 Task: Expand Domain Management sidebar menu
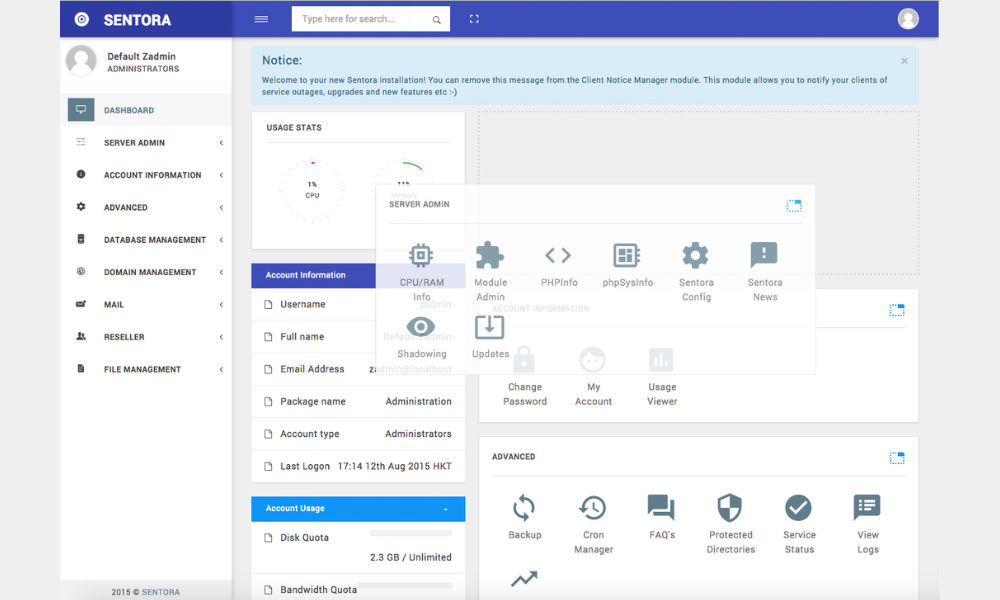[x=146, y=272]
